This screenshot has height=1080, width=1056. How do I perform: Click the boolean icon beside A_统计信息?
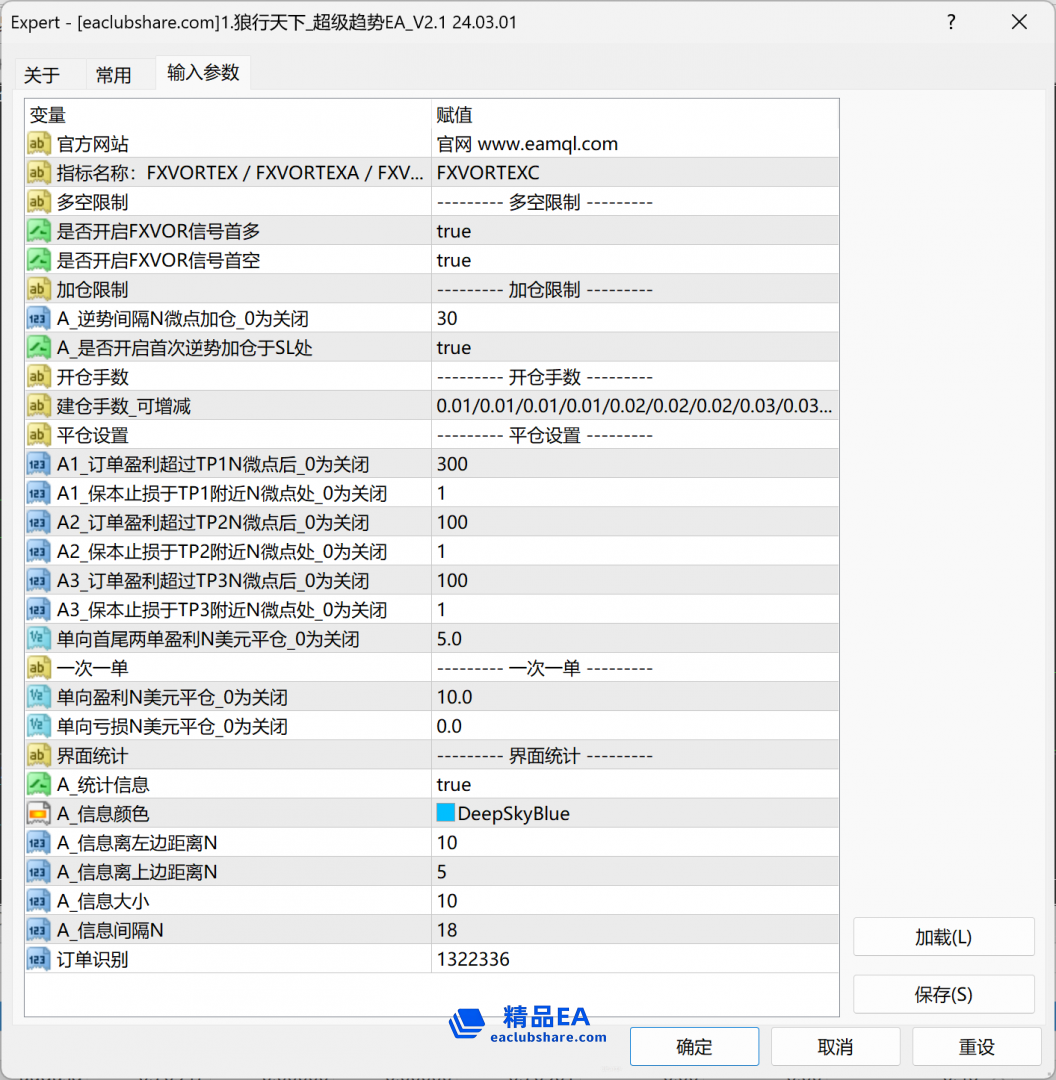point(39,785)
